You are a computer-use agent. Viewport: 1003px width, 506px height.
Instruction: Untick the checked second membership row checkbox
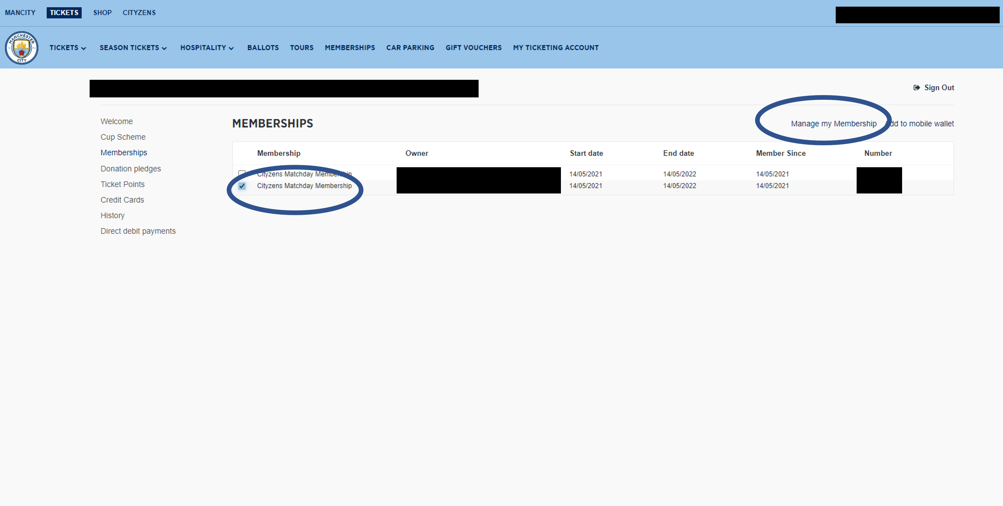(x=242, y=186)
